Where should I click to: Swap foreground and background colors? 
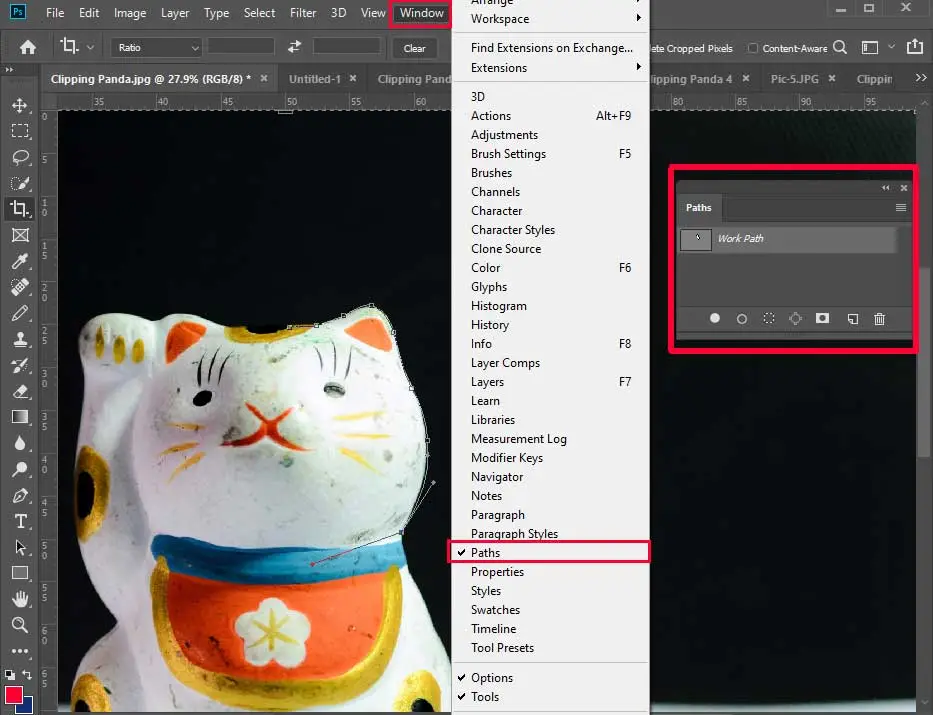(x=27, y=675)
